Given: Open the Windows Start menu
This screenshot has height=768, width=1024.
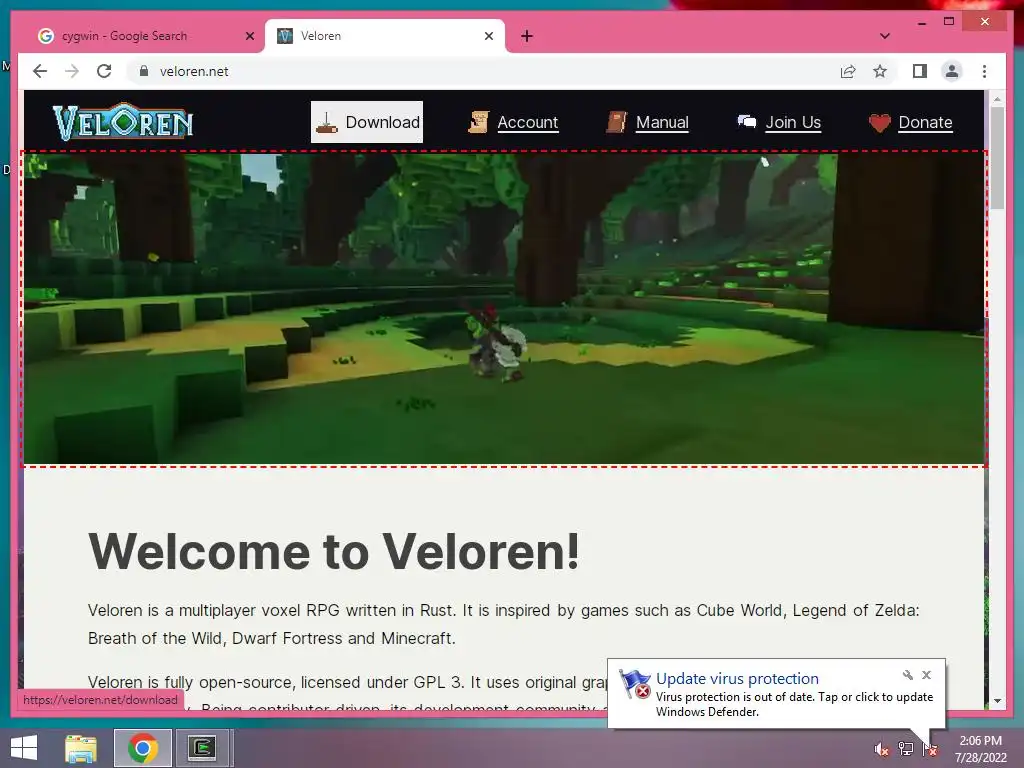Looking at the screenshot, I should coord(24,748).
